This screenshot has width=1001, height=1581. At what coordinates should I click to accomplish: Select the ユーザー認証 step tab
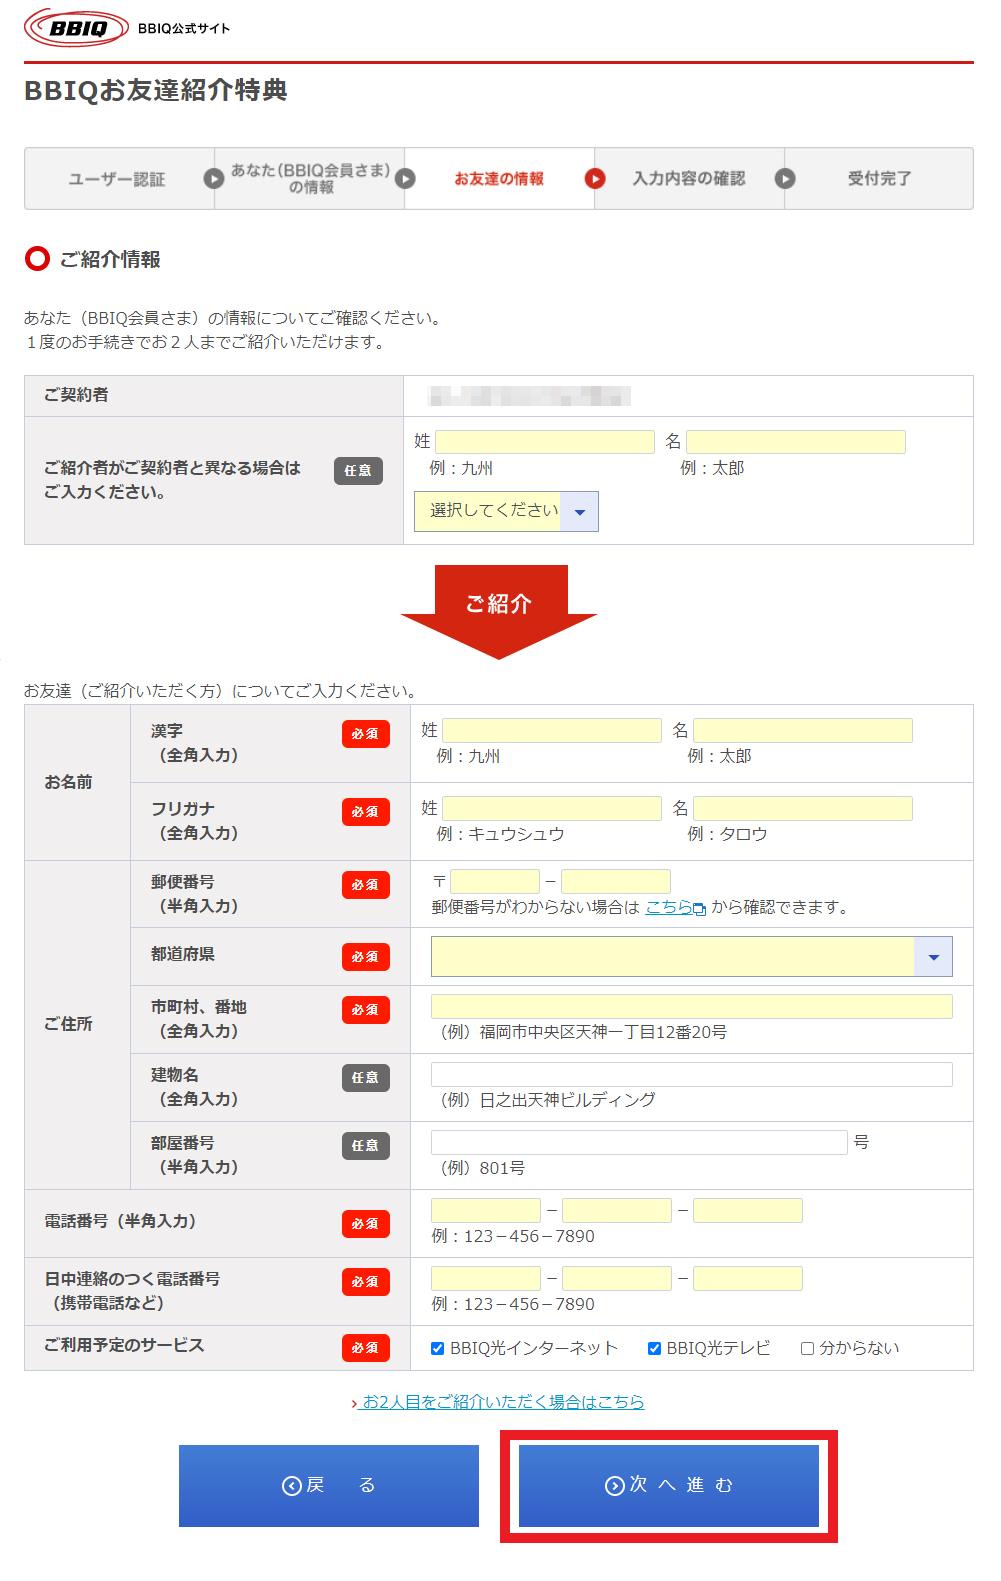(x=117, y=179)
